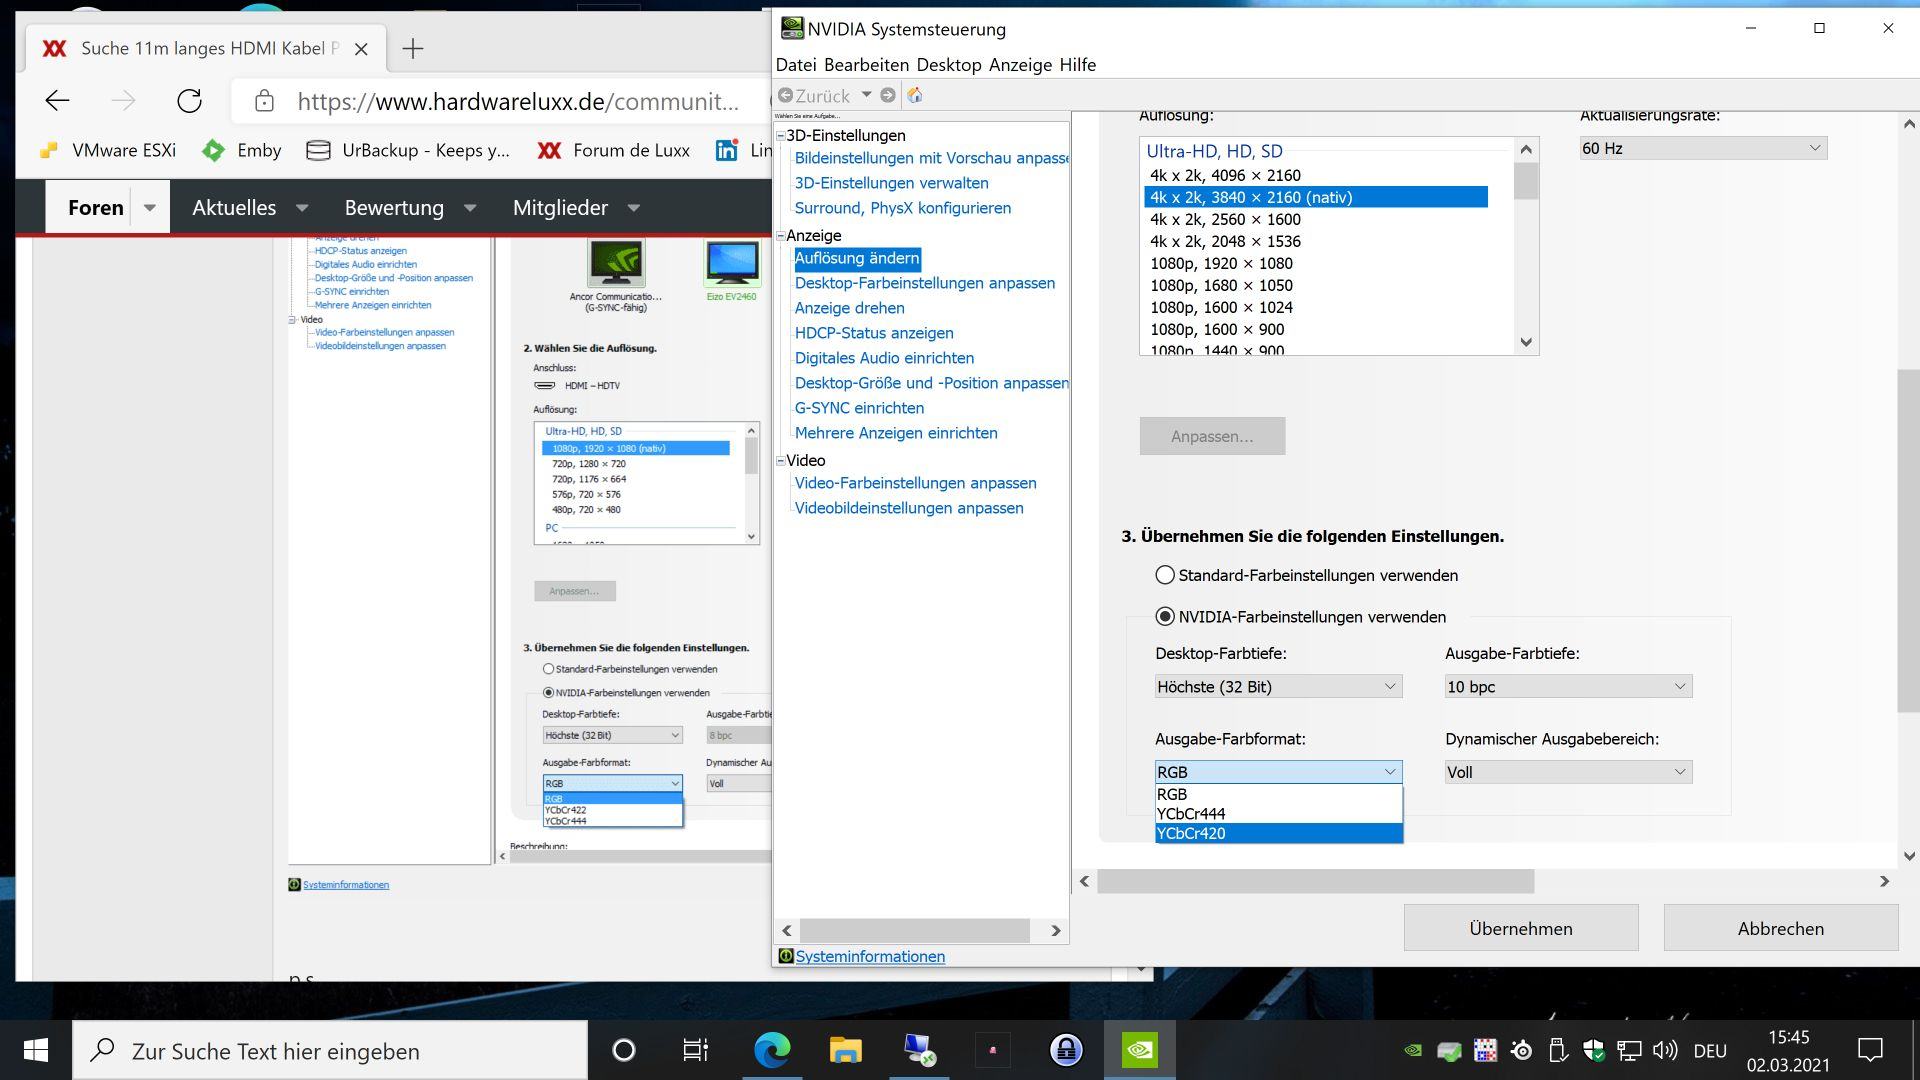Image resolution: width=1920 pixels, height=1080 pixels.
Task: Open the Systeminformationen link in NVIDIA window
Action: [869, 956]
